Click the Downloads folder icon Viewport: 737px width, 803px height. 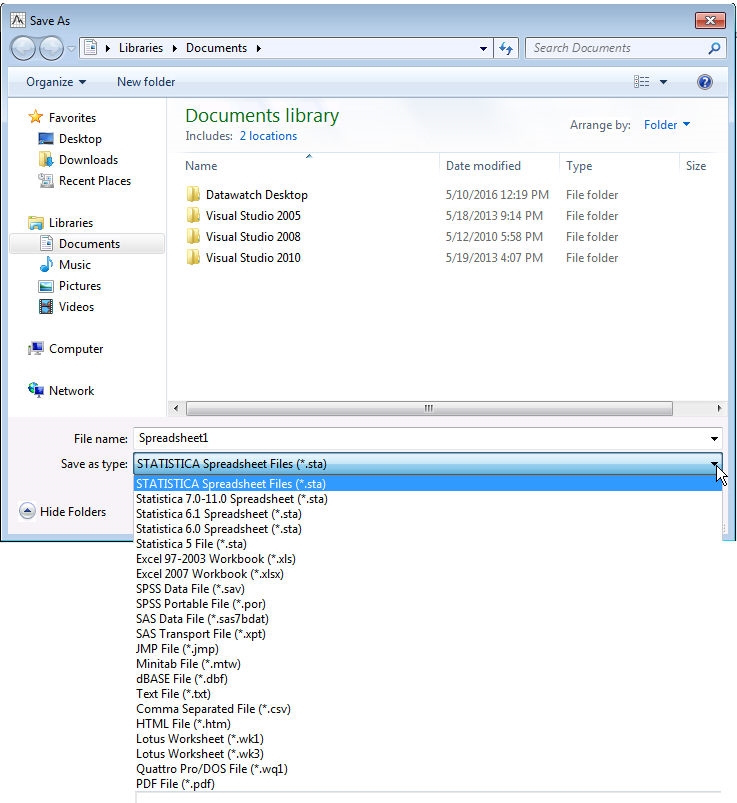46,159
